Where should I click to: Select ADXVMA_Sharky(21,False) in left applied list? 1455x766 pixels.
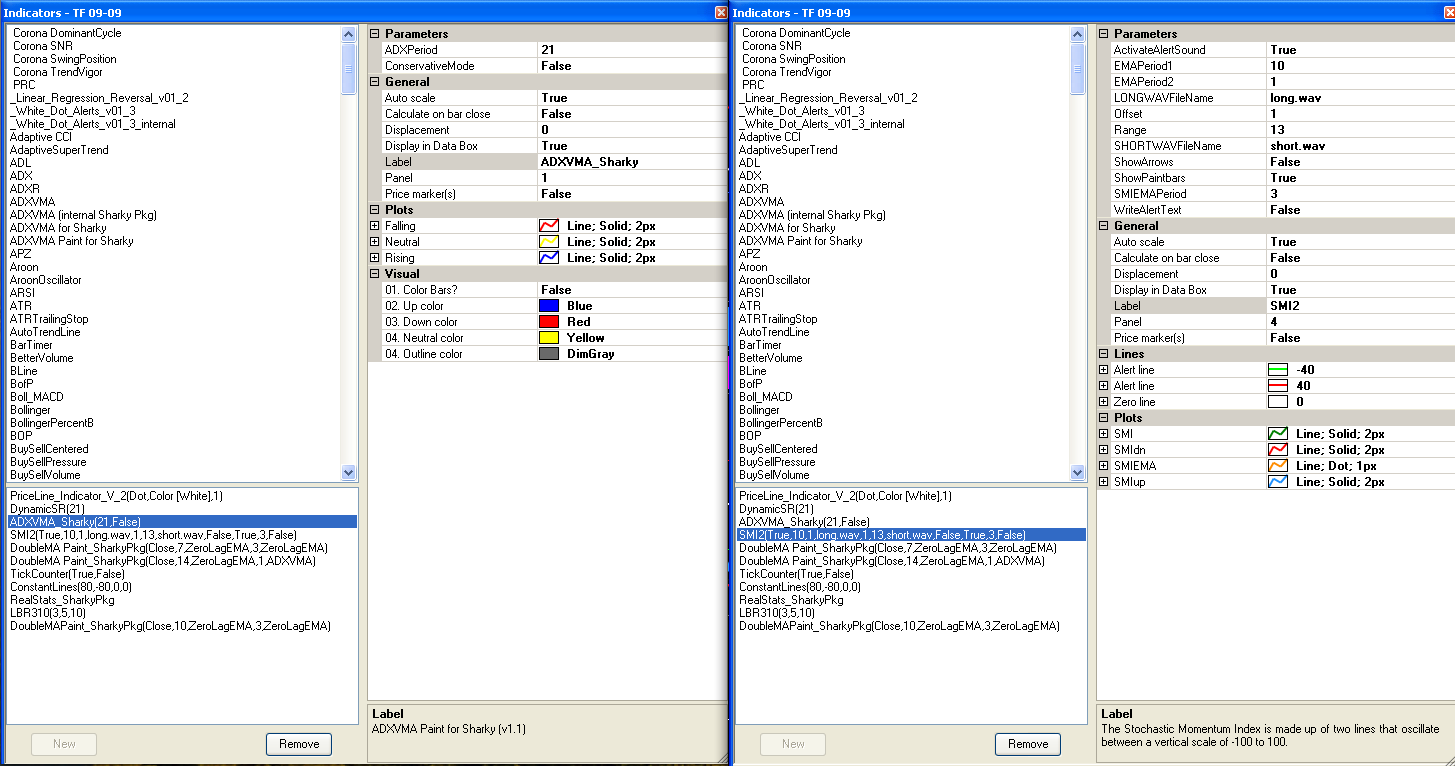click(x=182, y=522)
